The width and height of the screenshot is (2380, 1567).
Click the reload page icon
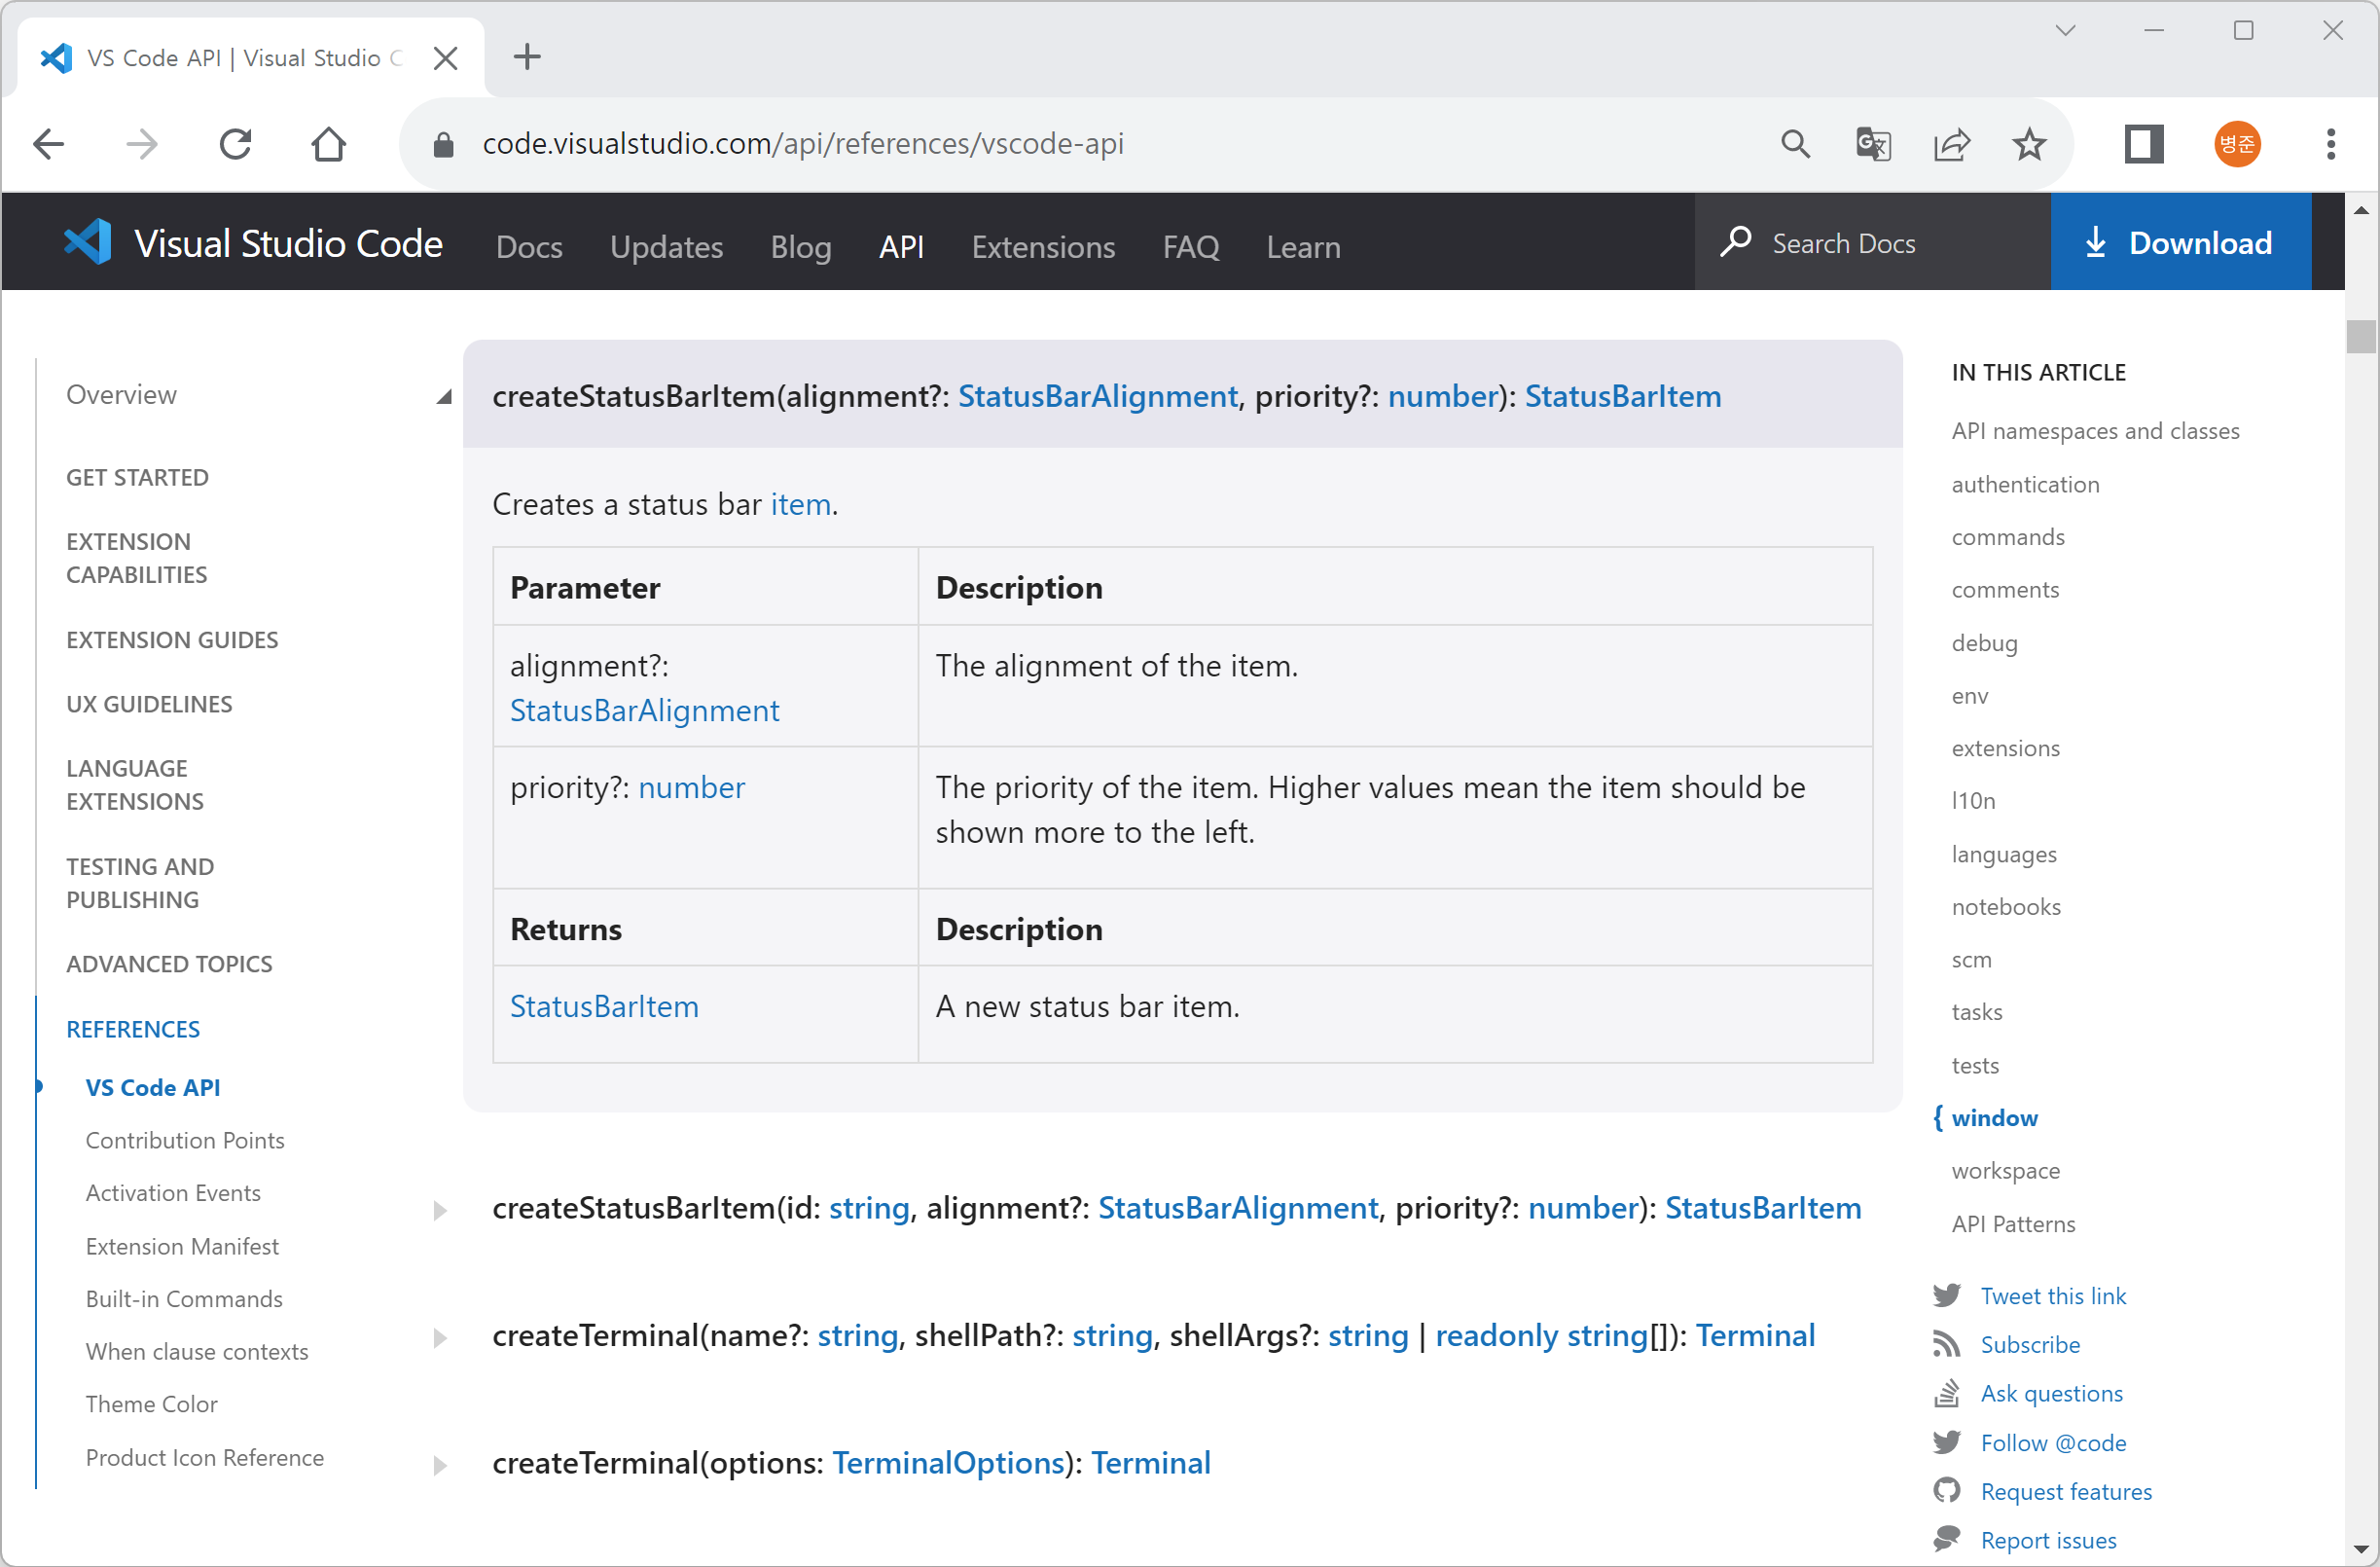click(235, 144)
